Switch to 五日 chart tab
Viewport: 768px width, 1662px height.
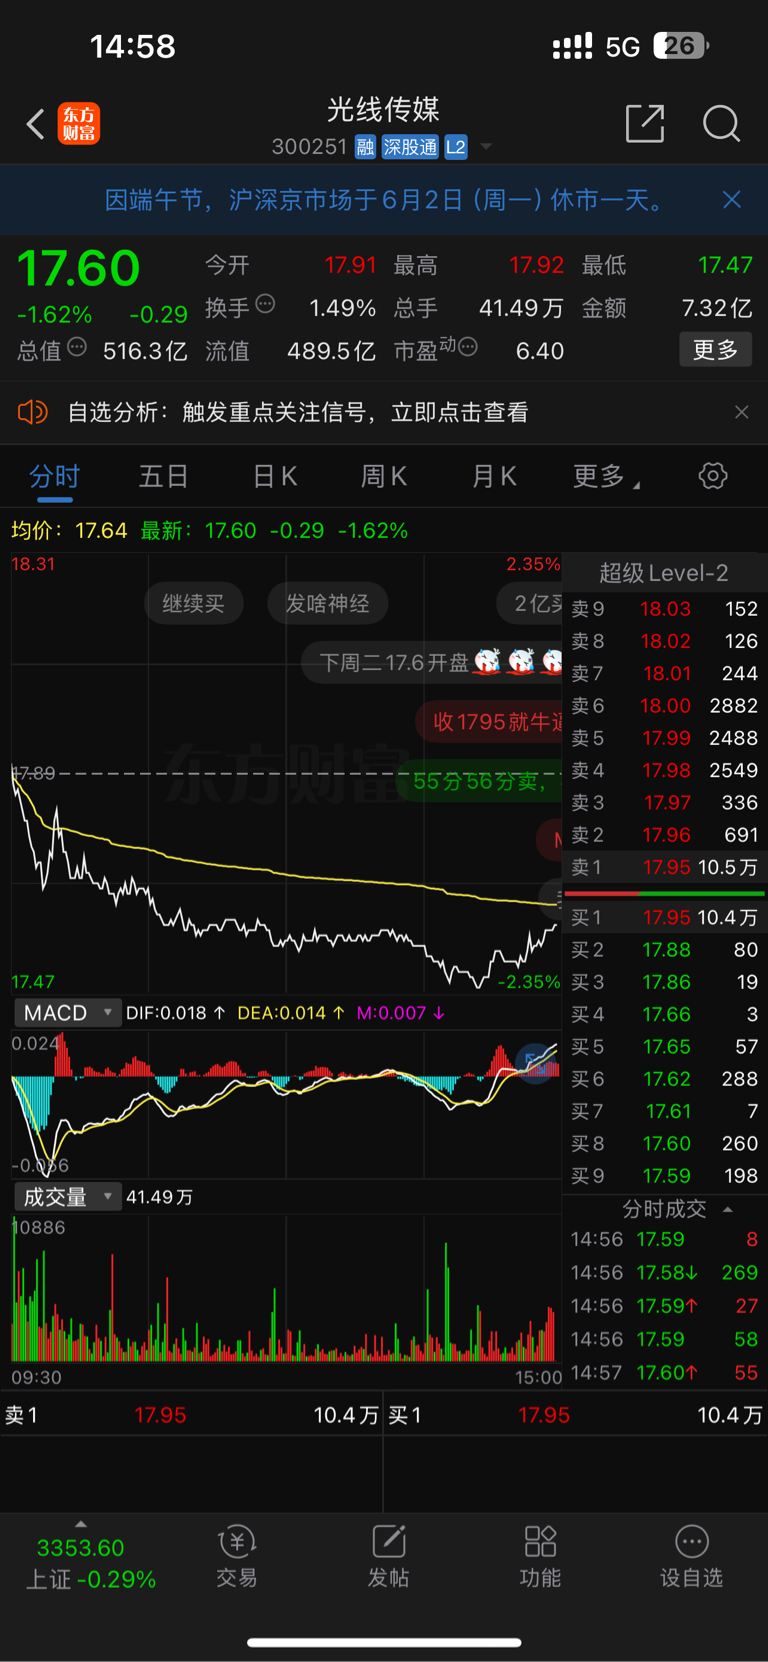163,476
